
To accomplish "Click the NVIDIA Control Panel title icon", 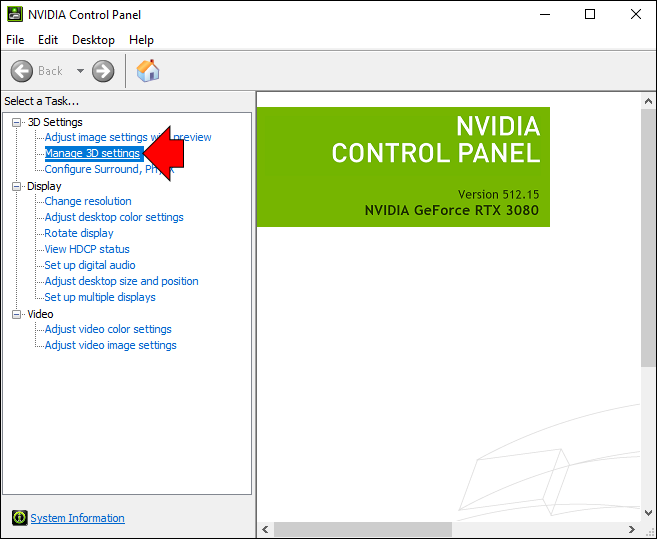I will point(15,14).
